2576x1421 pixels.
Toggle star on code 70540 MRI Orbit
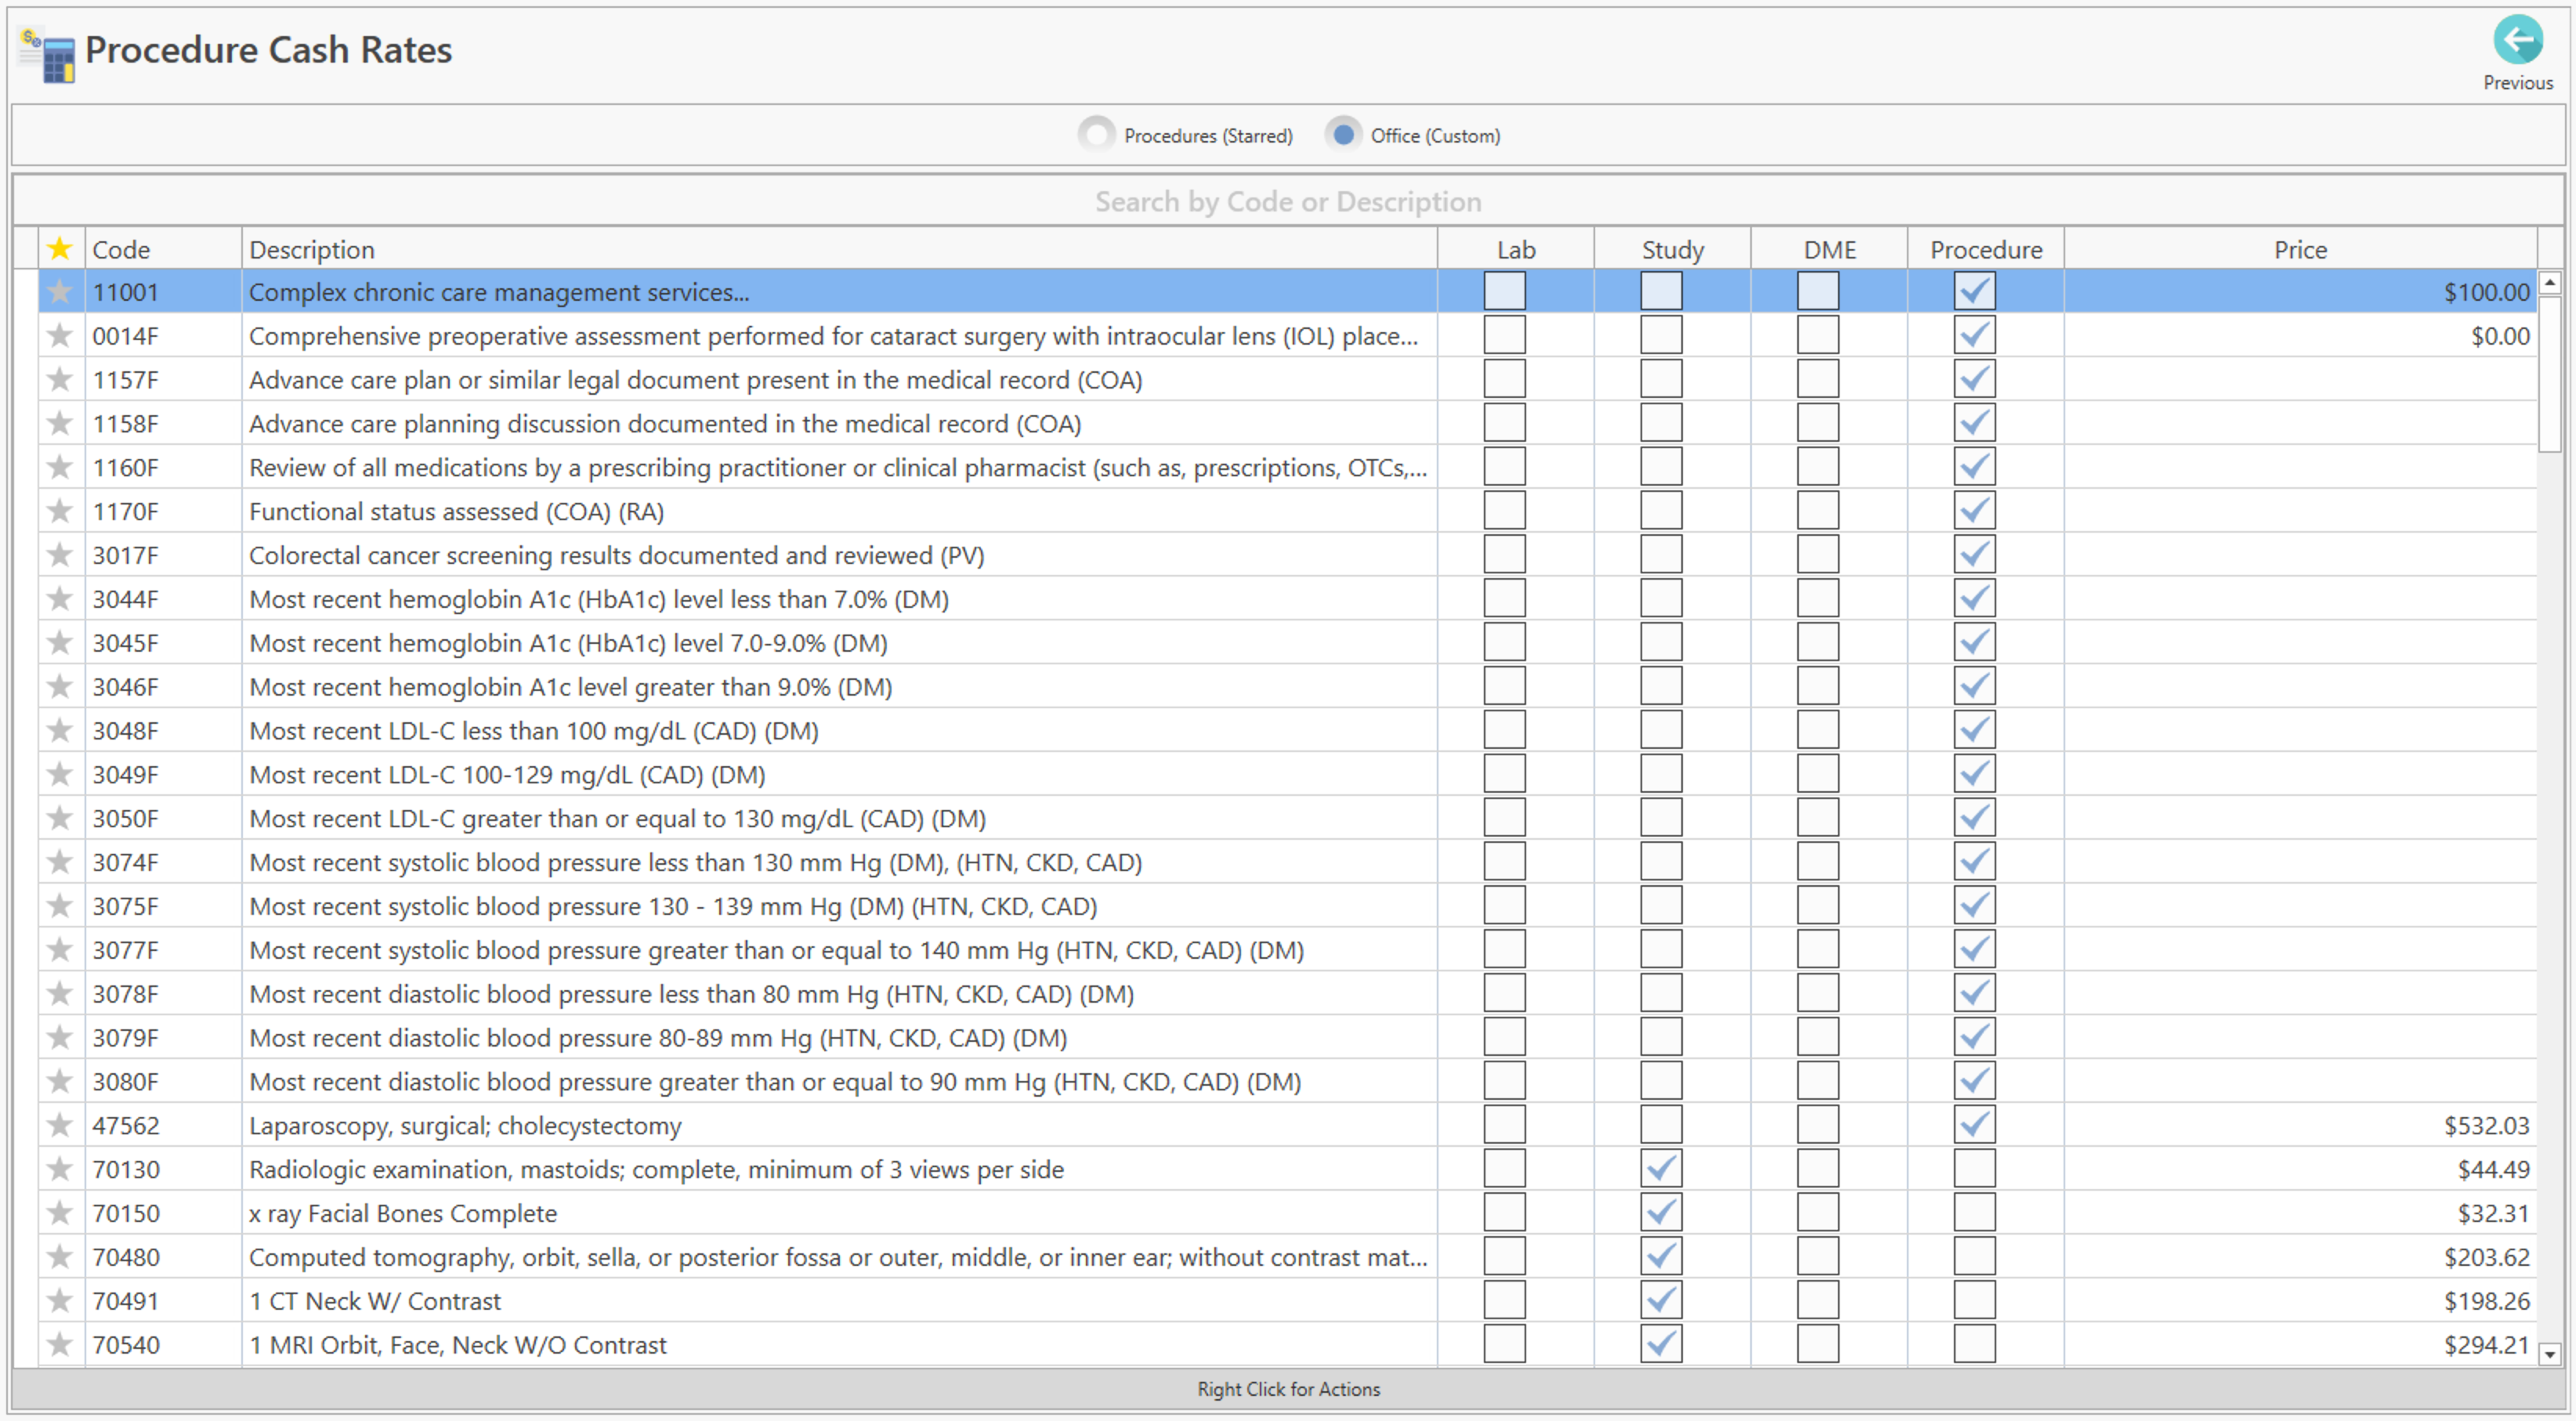pyautogui.click(x=60, y=1345)
